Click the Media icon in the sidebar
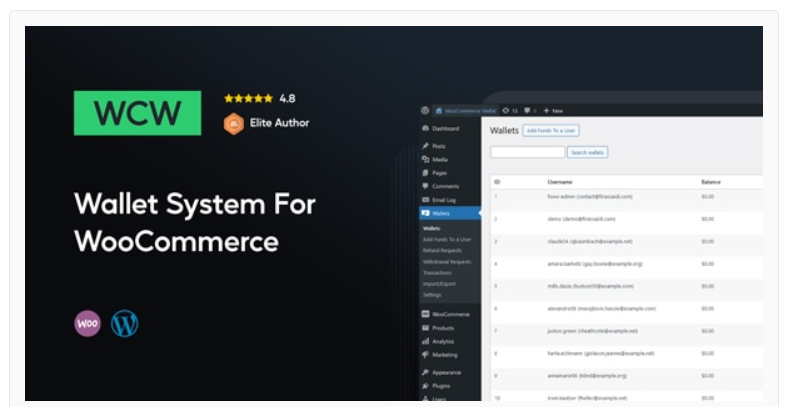This screenshot has width=803, height=407. click(425, 159)
